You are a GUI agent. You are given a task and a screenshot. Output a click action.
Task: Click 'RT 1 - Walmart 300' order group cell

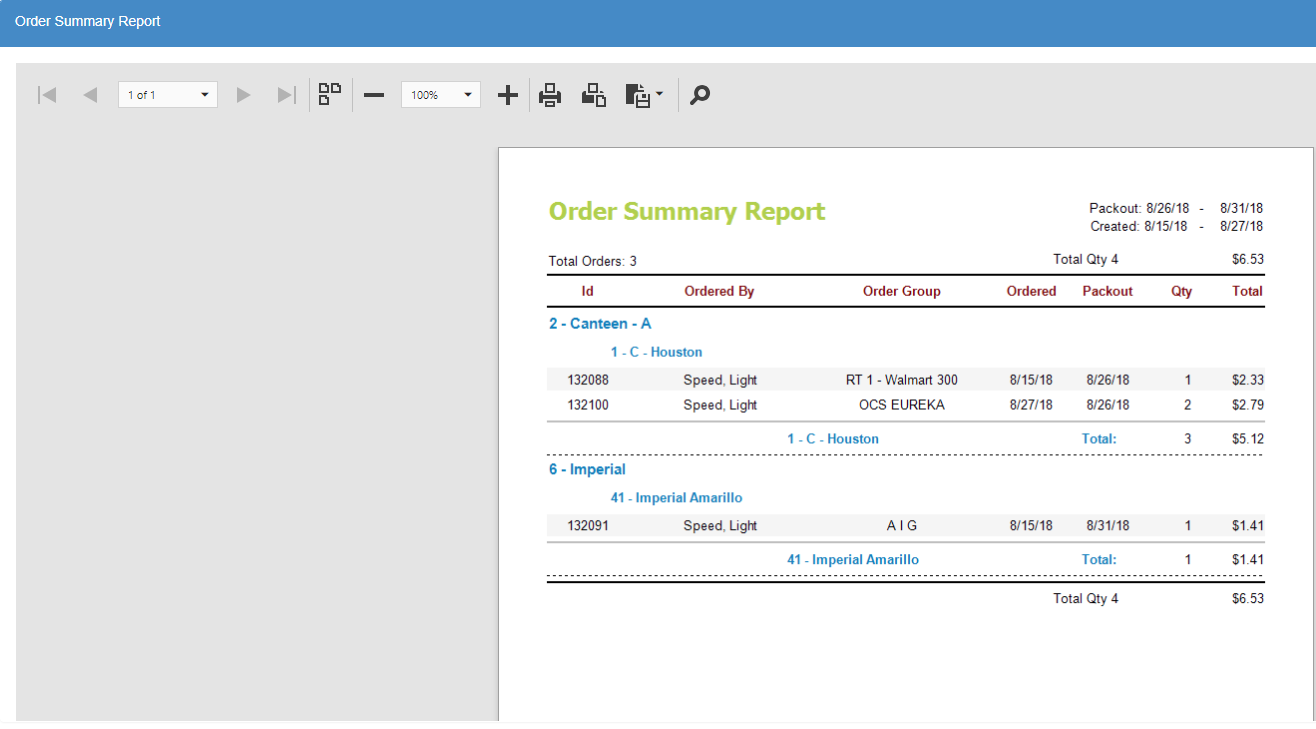pos(902,380)
